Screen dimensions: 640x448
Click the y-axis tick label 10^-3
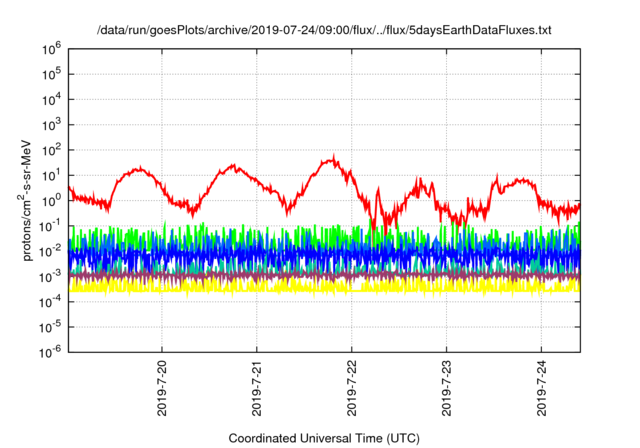(x=51, y=276)
